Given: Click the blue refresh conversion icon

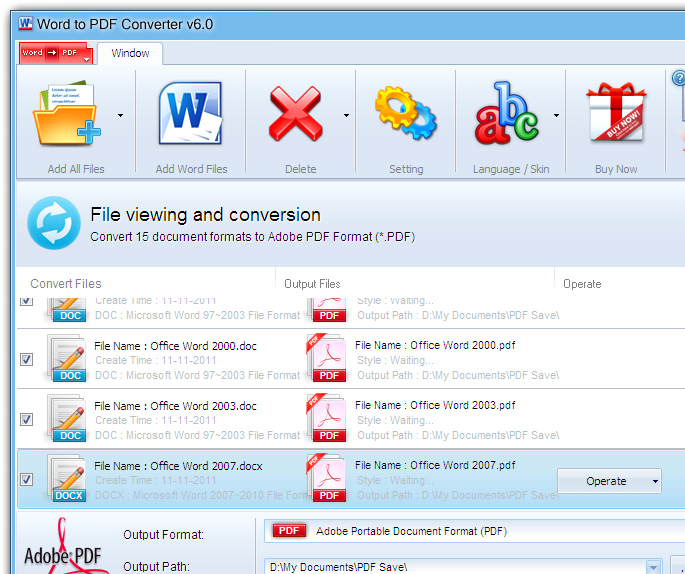Looking at the screenshot, I should pos(54,223).
